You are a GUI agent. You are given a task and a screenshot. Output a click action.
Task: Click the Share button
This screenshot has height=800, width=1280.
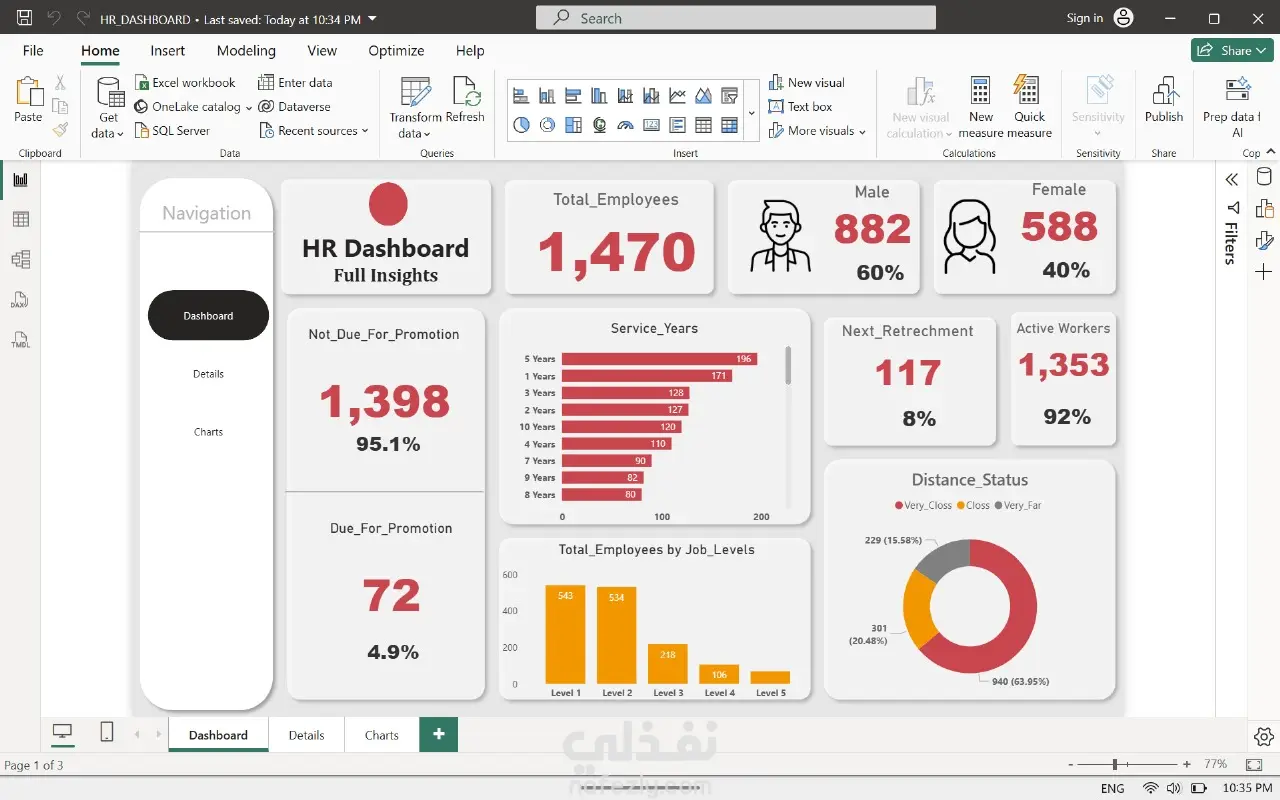(x=1232, y=51)
